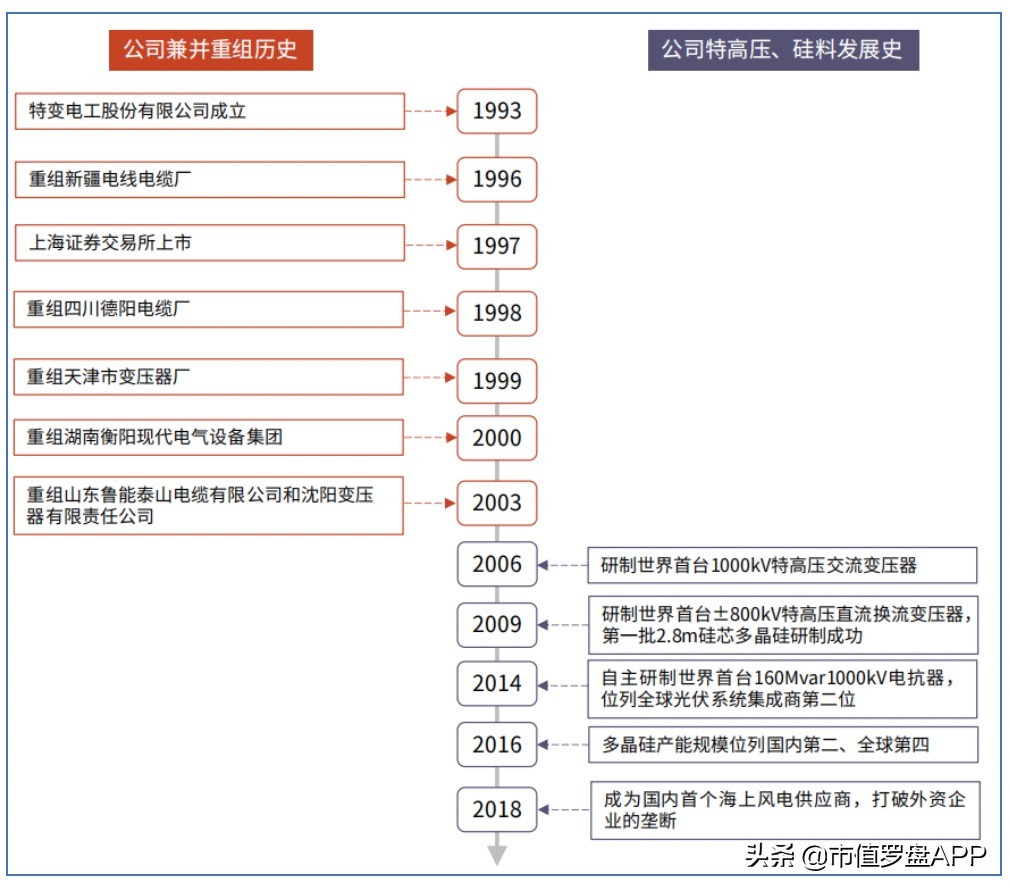This screenshot has width=1010, height=892.
Task: Click the 2014 timeline node
Action: point(496,685)
